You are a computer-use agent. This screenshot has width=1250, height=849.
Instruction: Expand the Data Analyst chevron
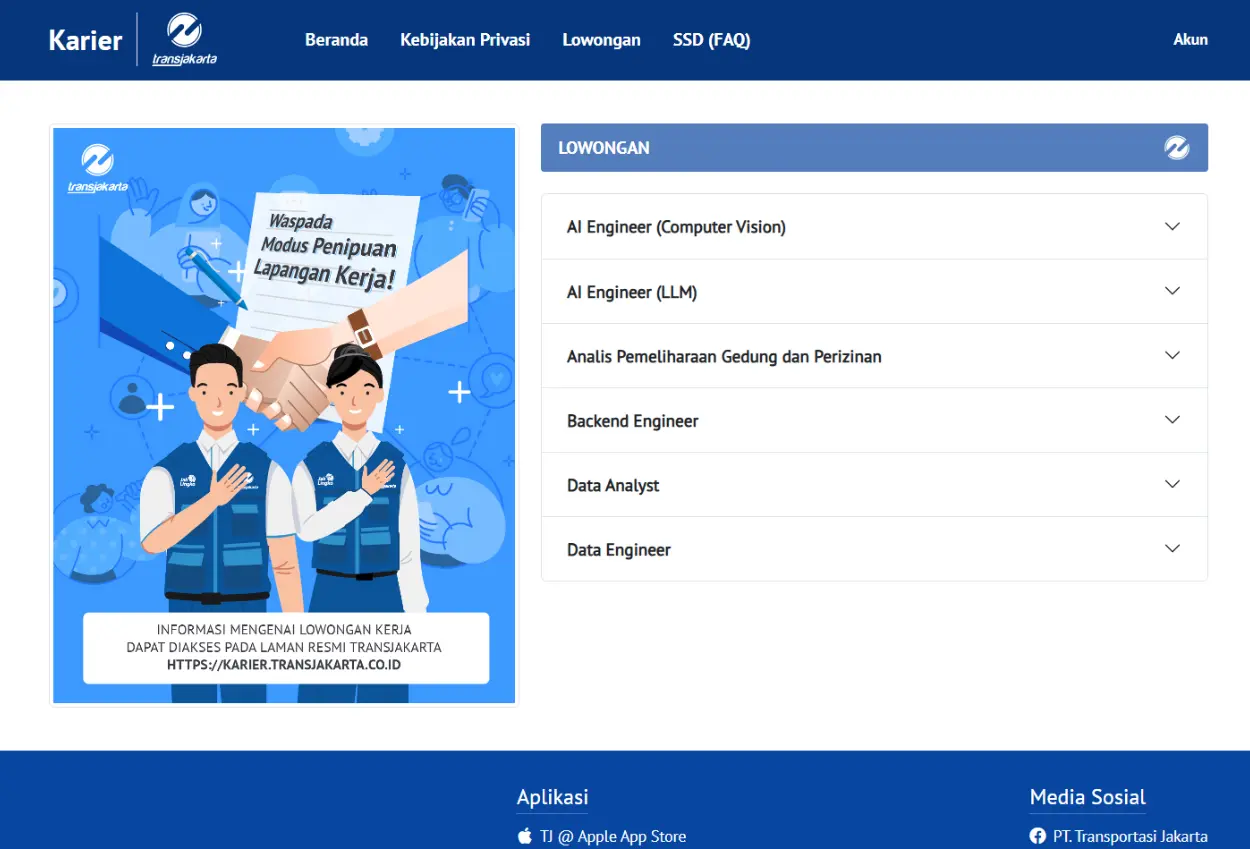pyautogui.click(x=1173, y=484)
